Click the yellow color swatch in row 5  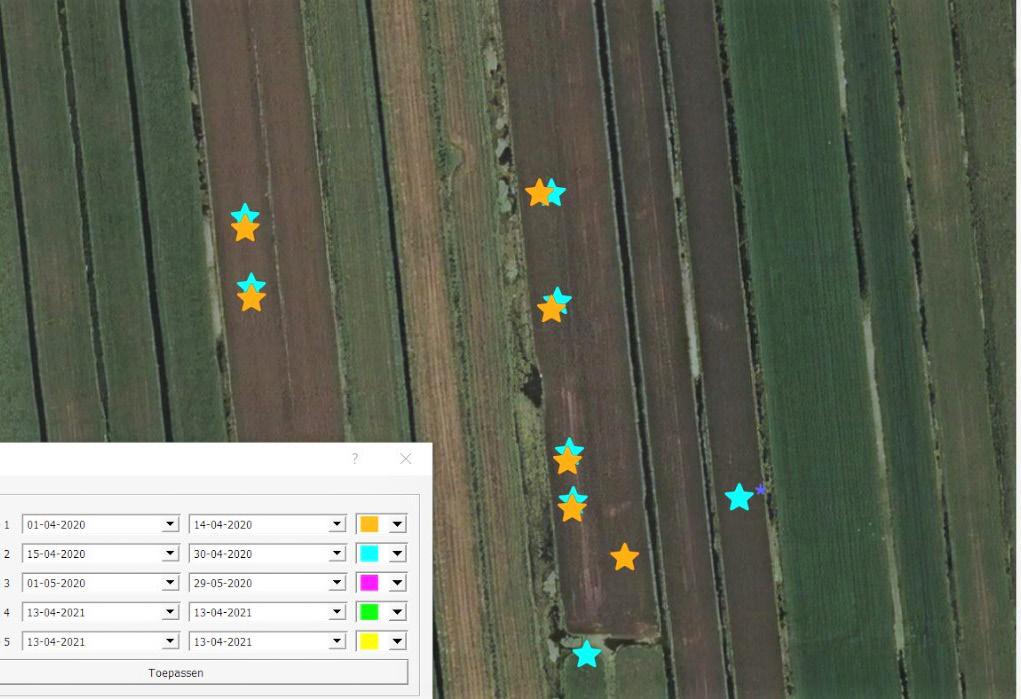pyautogui.click(x=369, y=641)
